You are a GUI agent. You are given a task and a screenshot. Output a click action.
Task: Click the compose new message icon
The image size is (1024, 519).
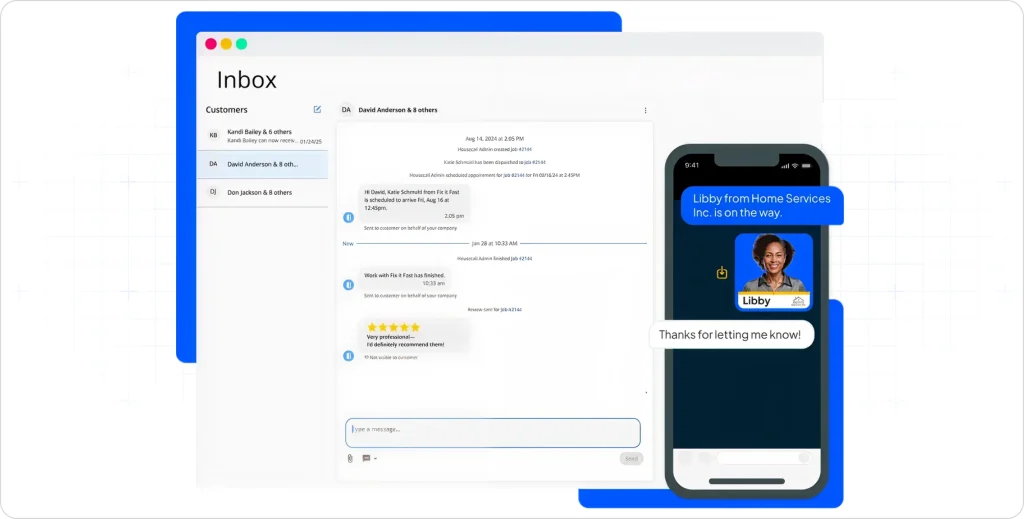coord(317,110)
